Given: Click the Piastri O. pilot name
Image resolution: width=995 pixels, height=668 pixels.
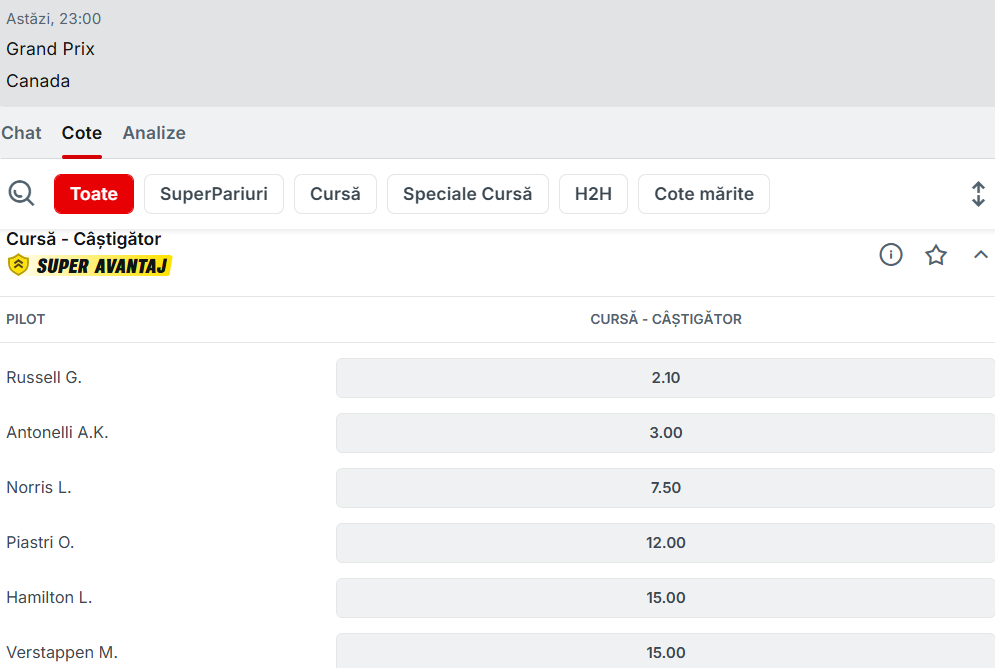Looking at the screenshot, I should (40, 542).
